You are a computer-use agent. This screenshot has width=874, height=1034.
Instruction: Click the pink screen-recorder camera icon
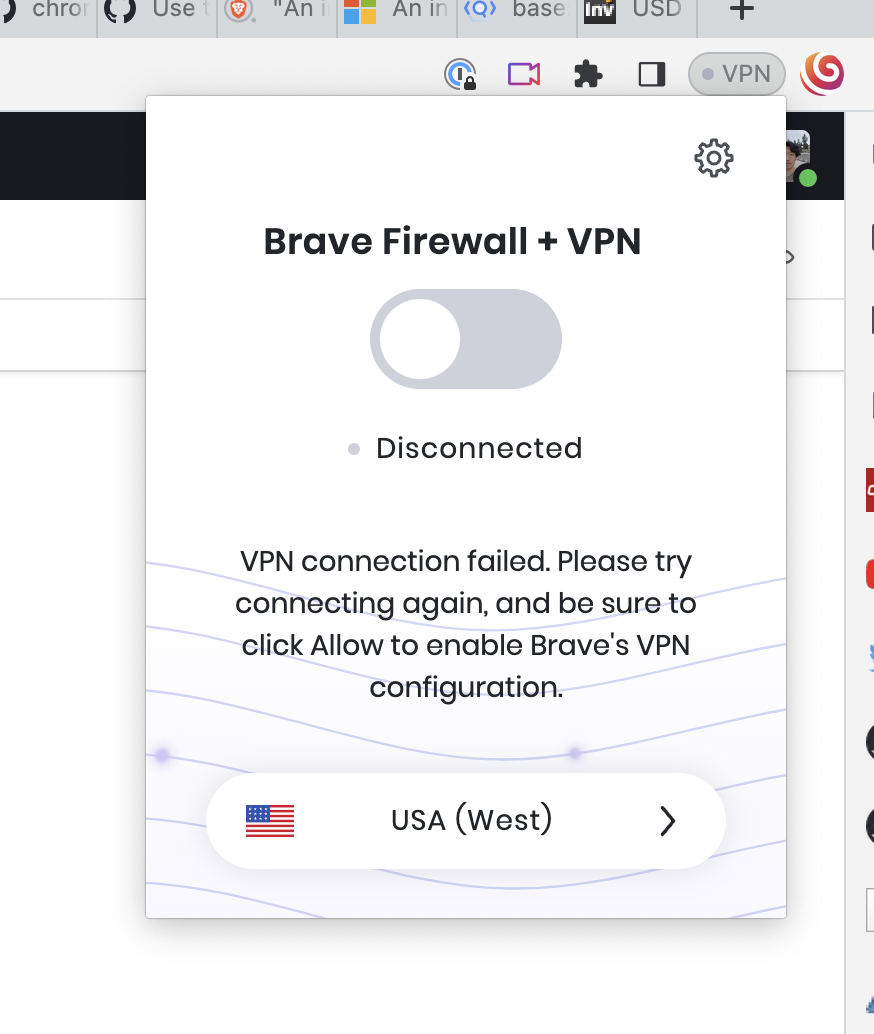(x=523, y=74)
